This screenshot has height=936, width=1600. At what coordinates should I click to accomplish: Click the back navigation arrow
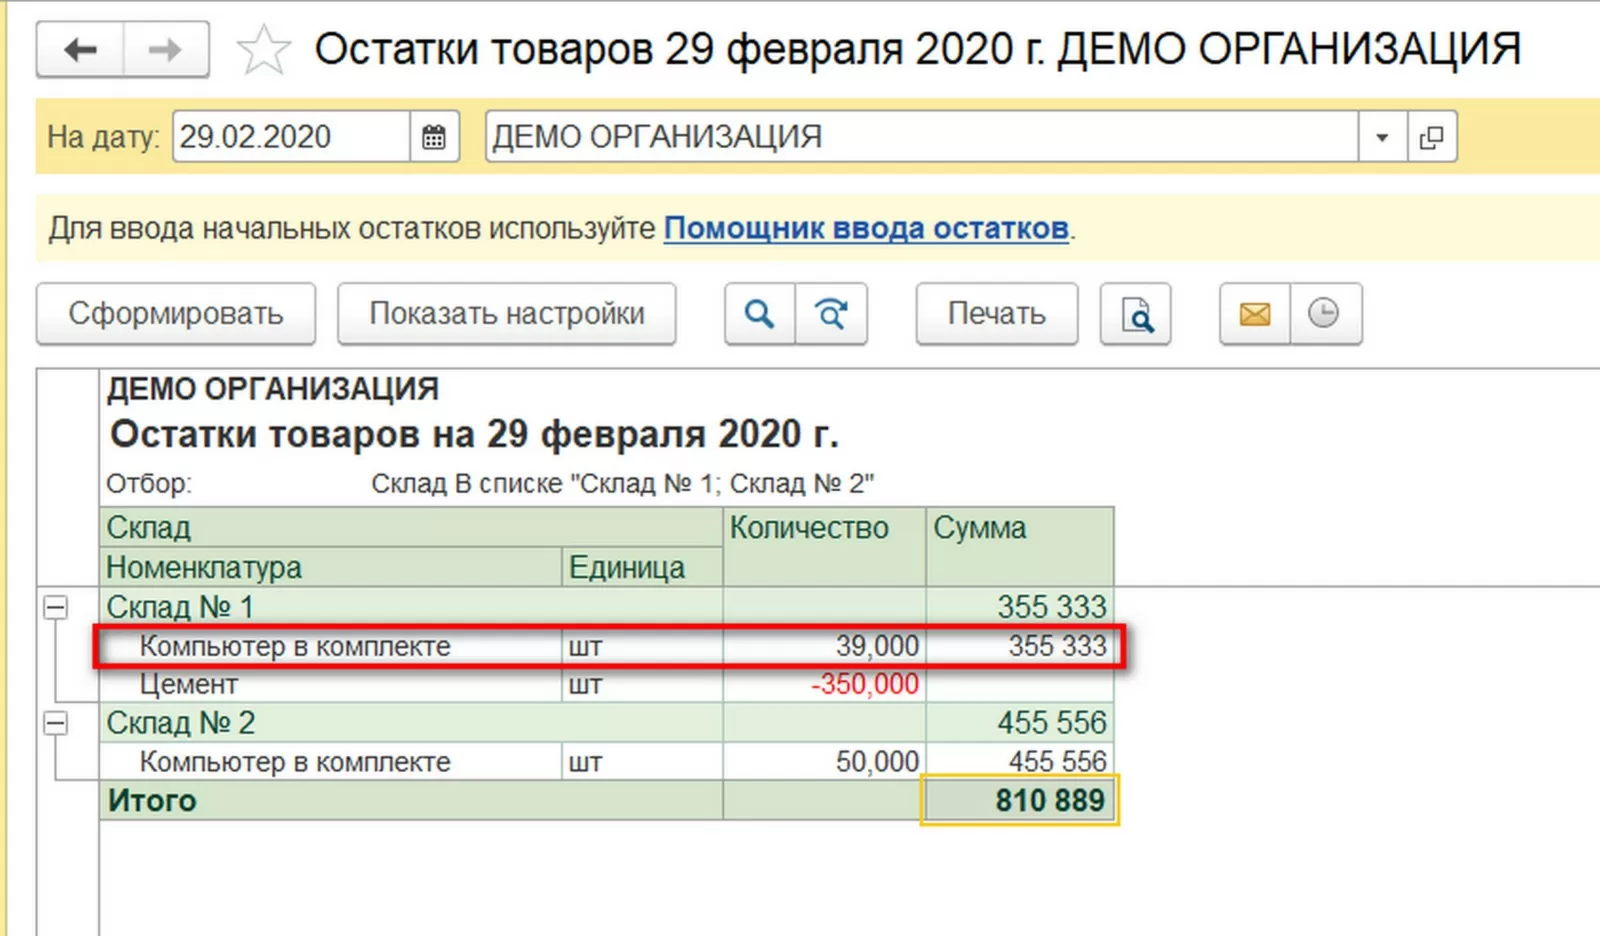pyautogui.click(x=80, y=49)
